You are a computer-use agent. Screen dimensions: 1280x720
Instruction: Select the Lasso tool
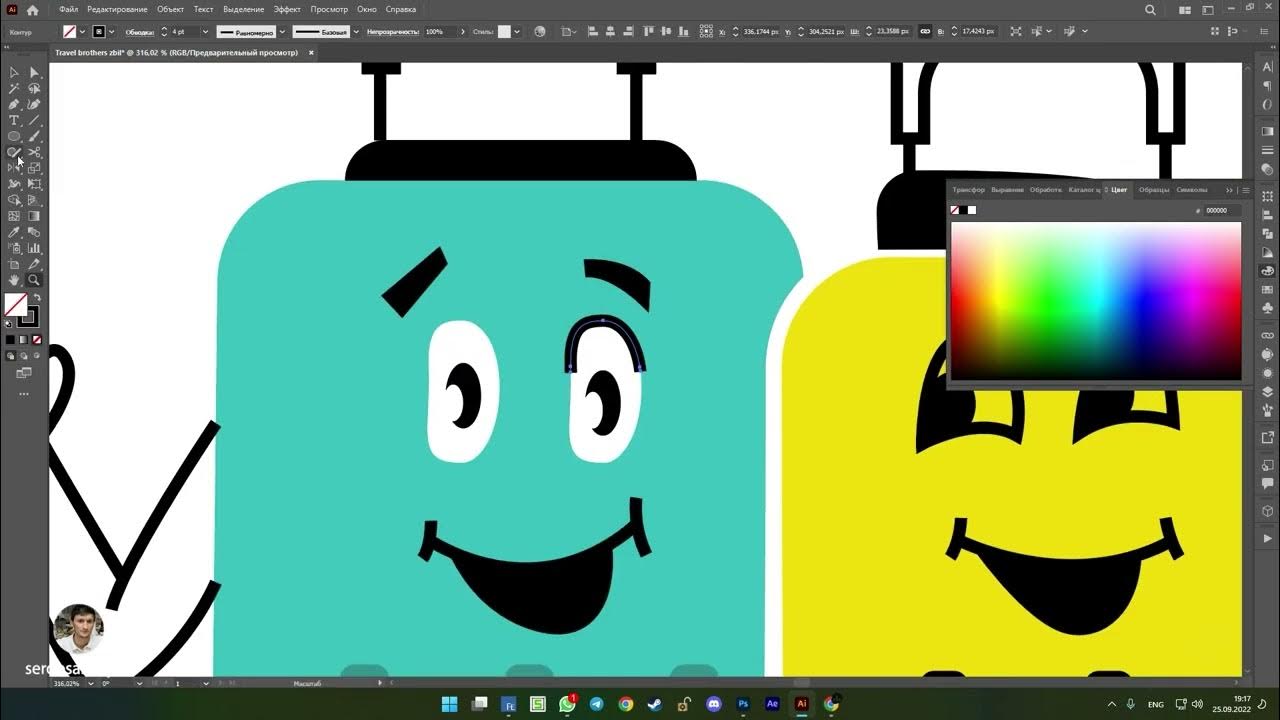click(34, 88)
